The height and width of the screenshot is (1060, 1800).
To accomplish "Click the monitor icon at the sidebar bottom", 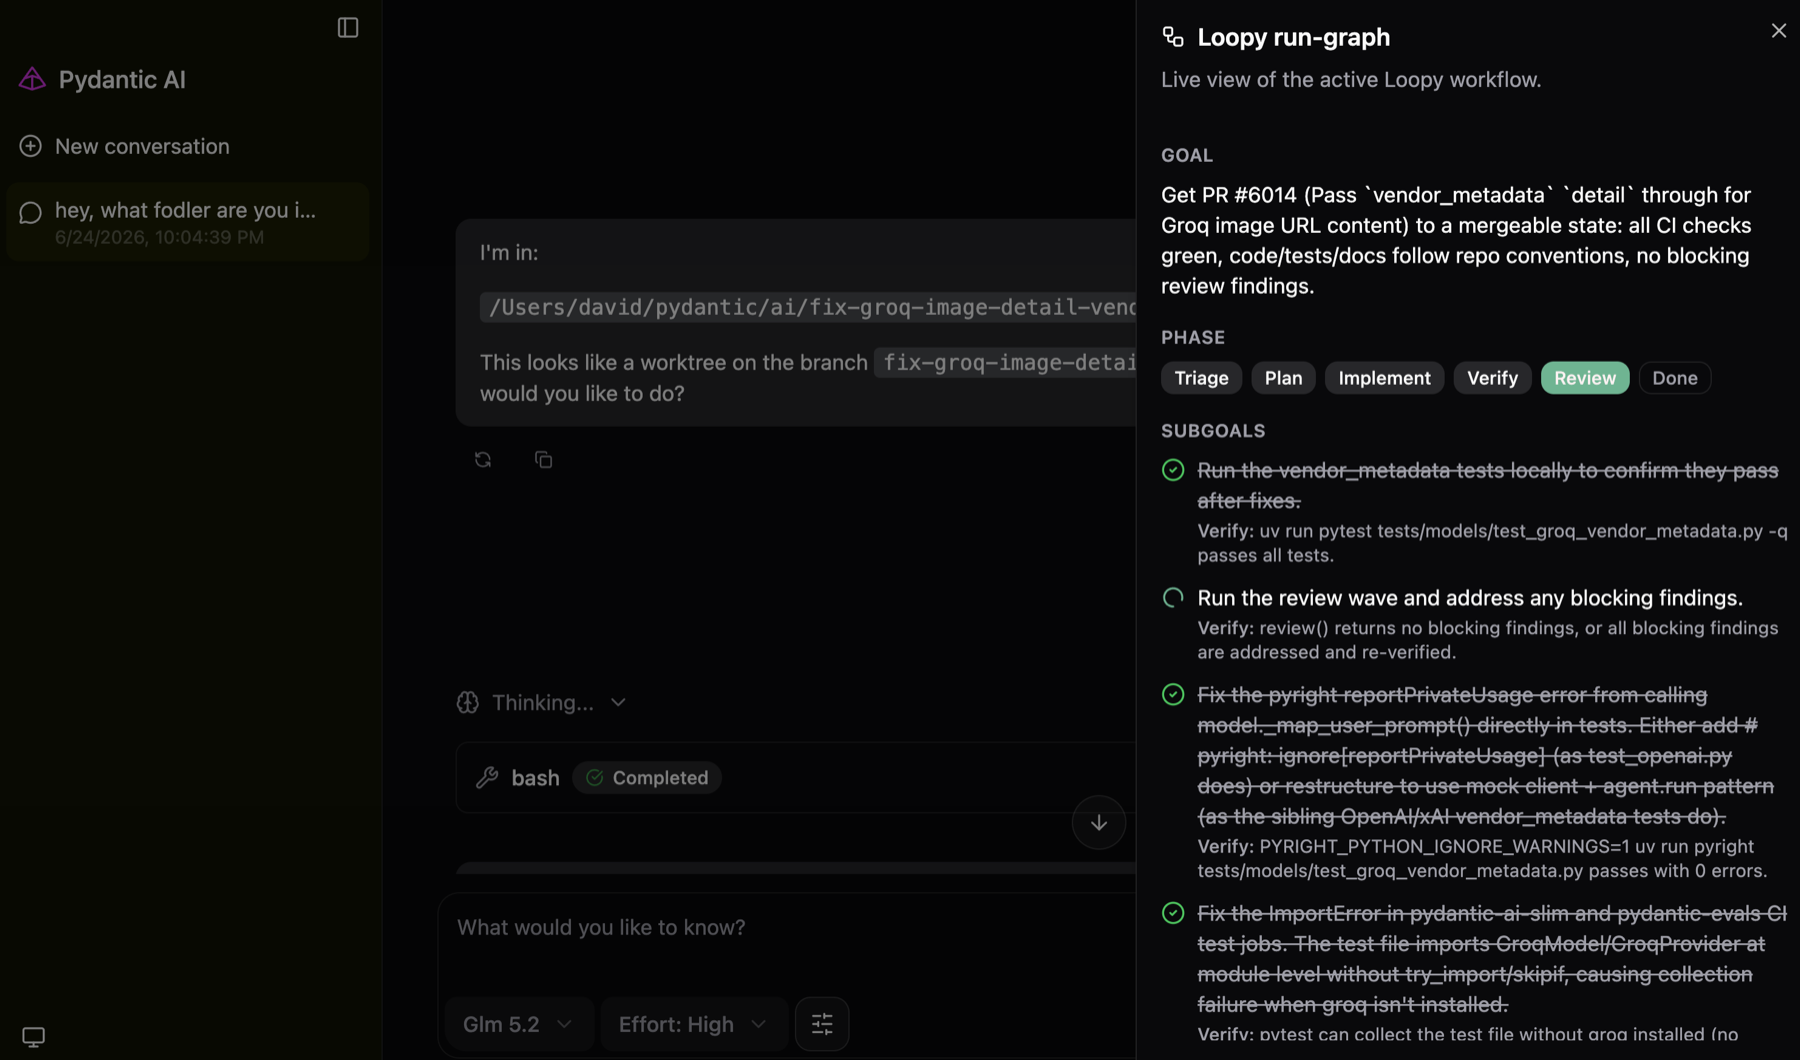I will [x=34, y=1037].
